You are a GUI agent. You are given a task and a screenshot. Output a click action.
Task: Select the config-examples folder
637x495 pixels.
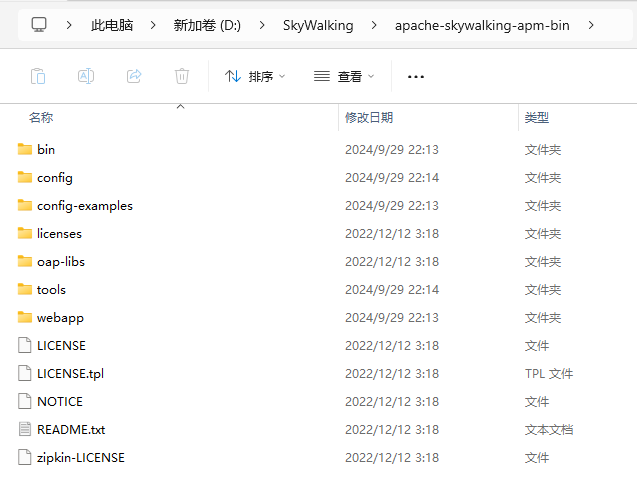coord(84,206)
